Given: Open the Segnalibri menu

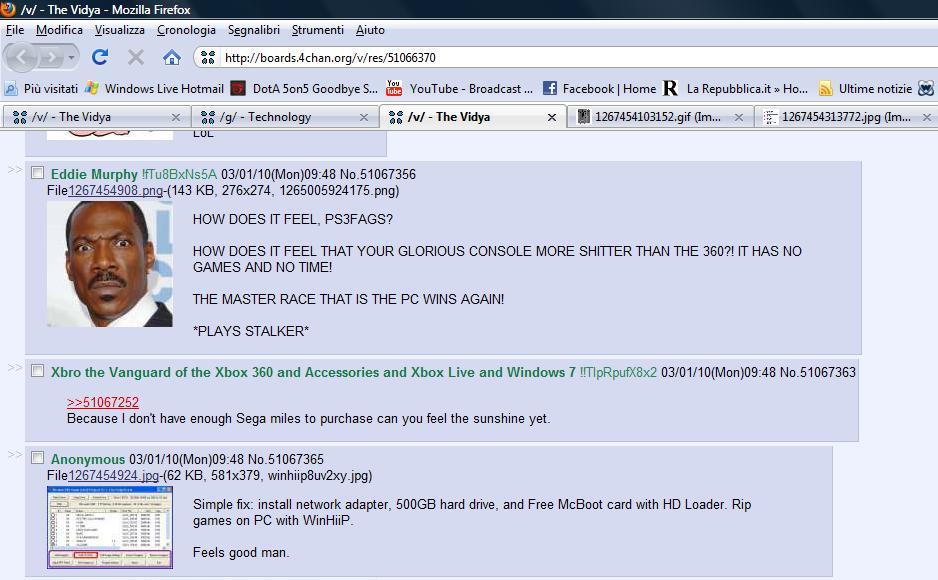Looking at the screenshot, I should pos(254,30).
